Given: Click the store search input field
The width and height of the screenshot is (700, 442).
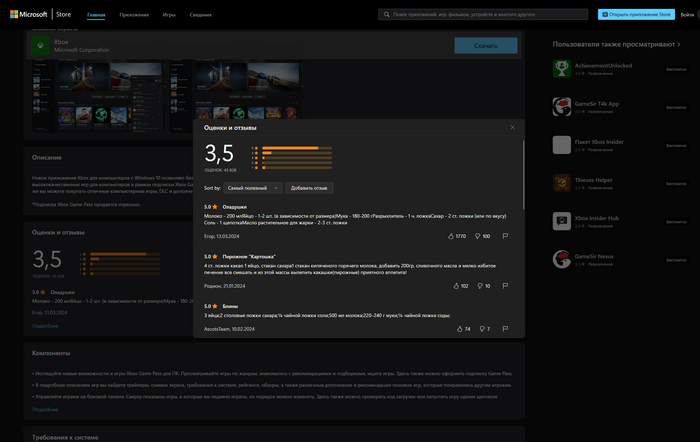Looking at the screenshot, I should pos(484,15).
